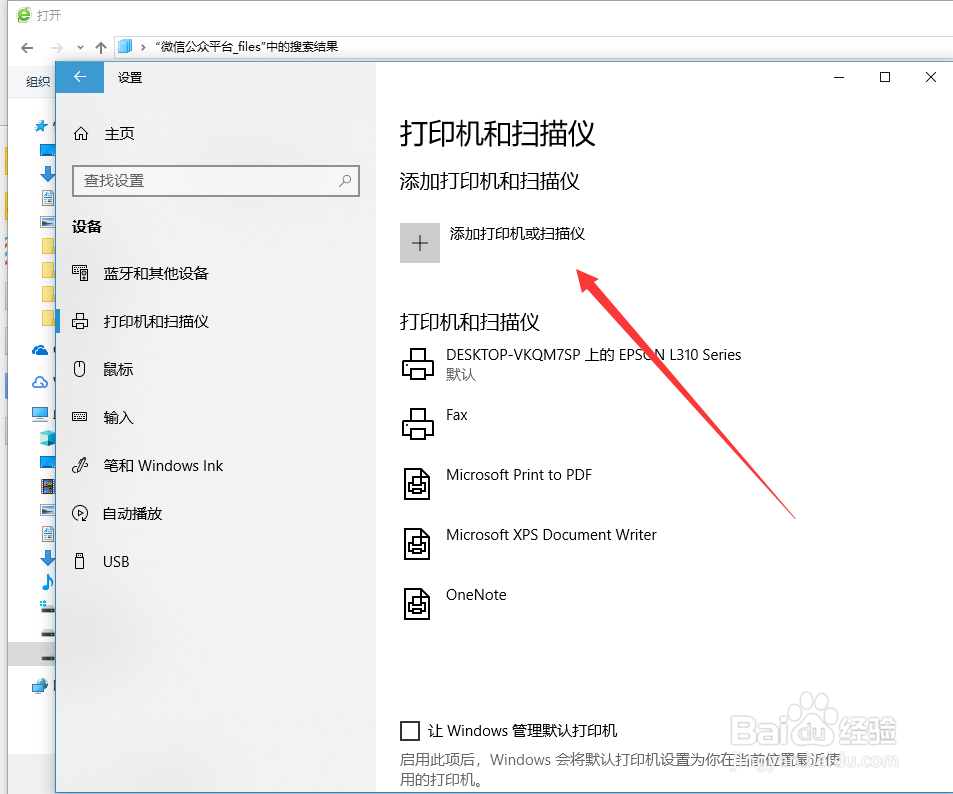Click the keyboard icon beside 输入
Screen dimensions: 953x794
(x=80, y=416)
